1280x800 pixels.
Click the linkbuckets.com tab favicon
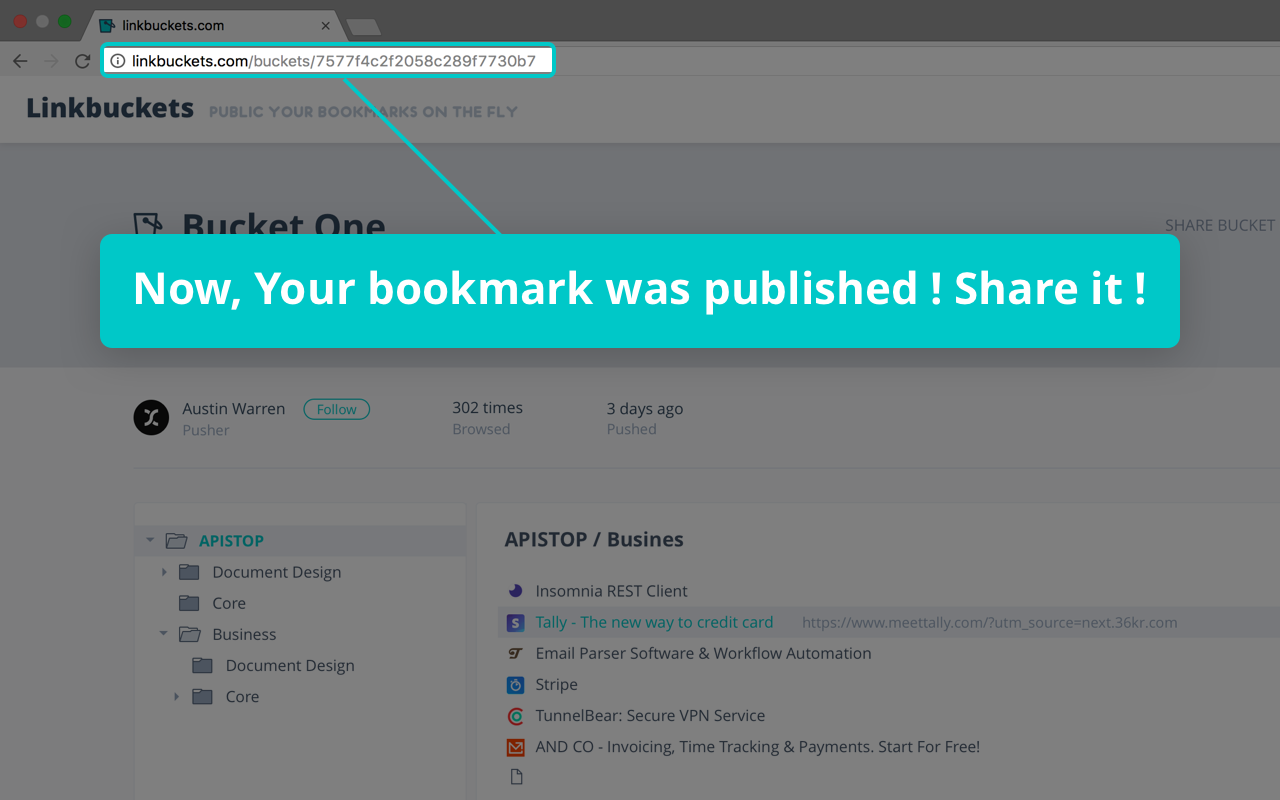coord(107,25)
